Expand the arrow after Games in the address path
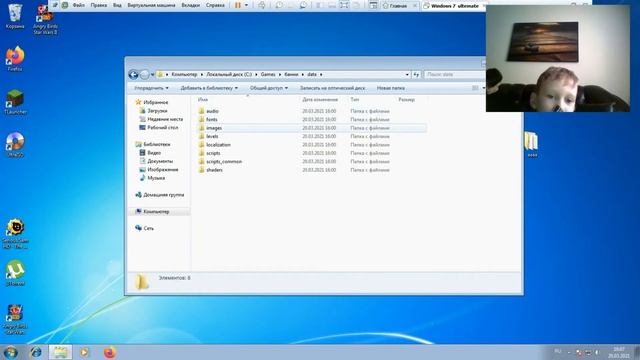 coord(280,75)
